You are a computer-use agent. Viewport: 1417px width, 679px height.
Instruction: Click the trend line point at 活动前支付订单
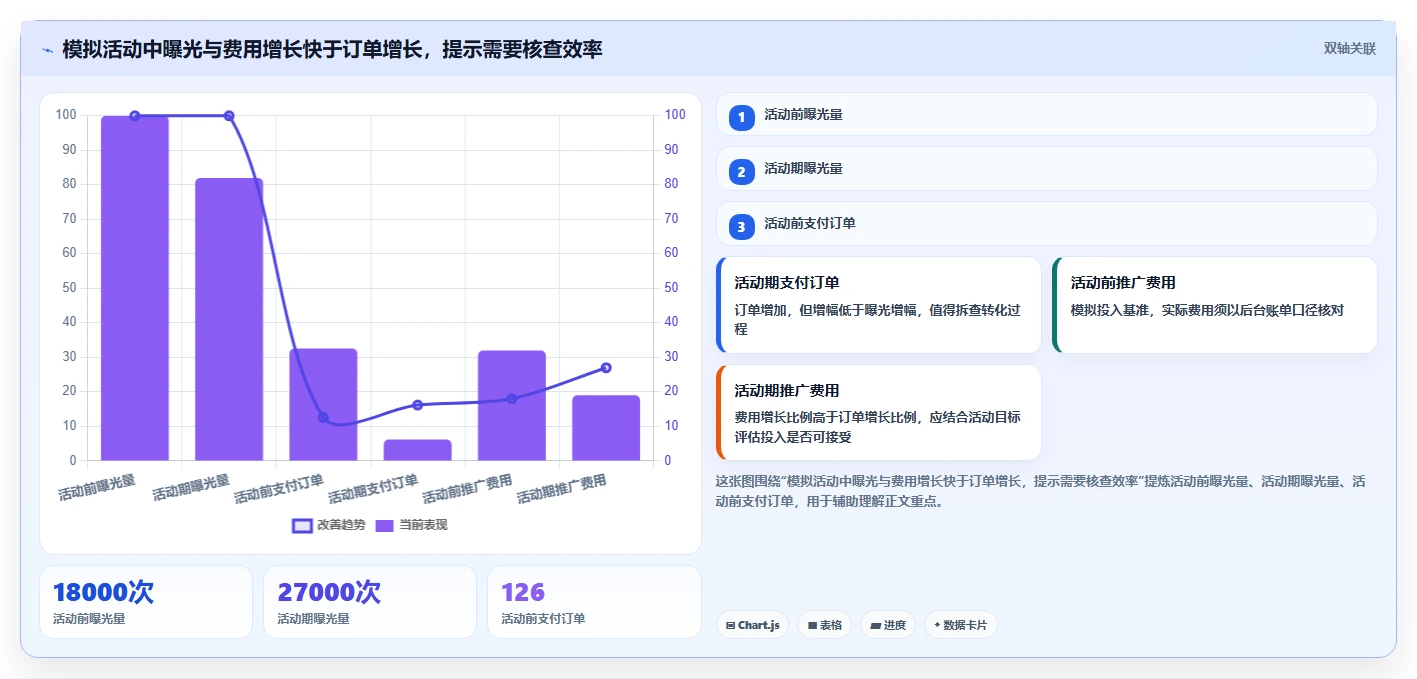(x=323, y=418)
